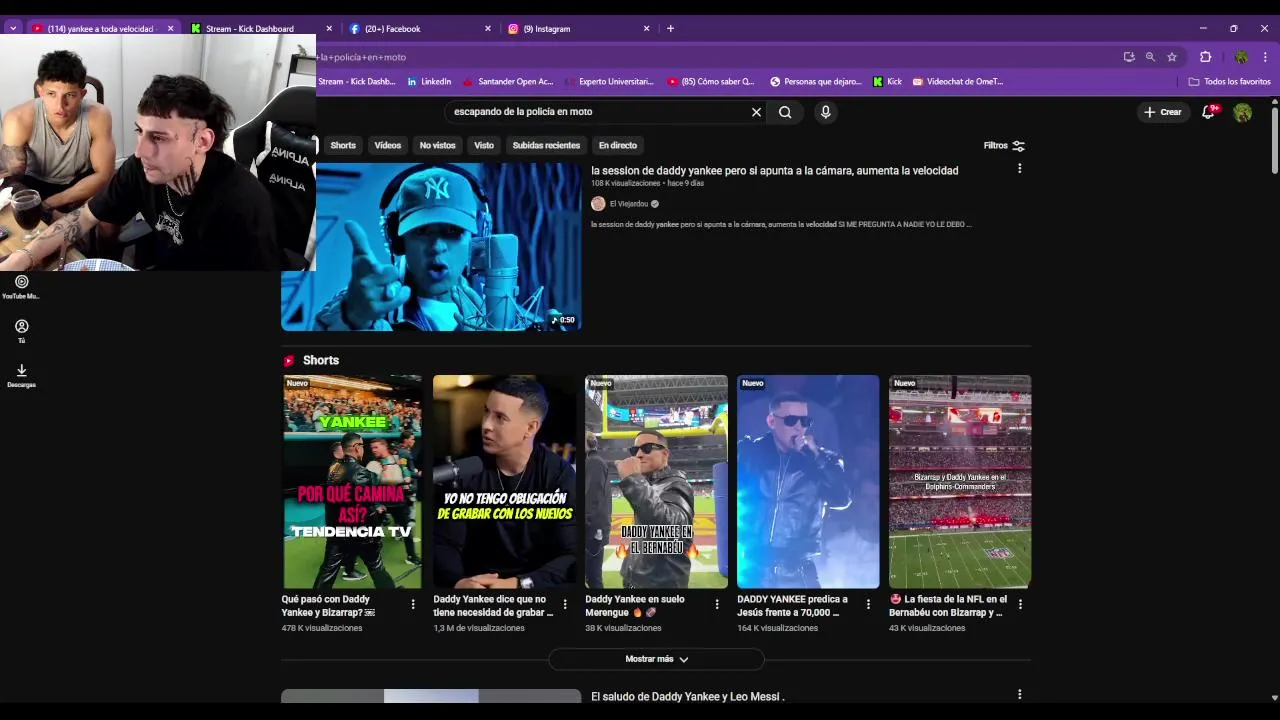Open 'POR QUÉ CAMINA ASÍ' short thumbnail
The image size is (1280, 720).
(352, 482)
